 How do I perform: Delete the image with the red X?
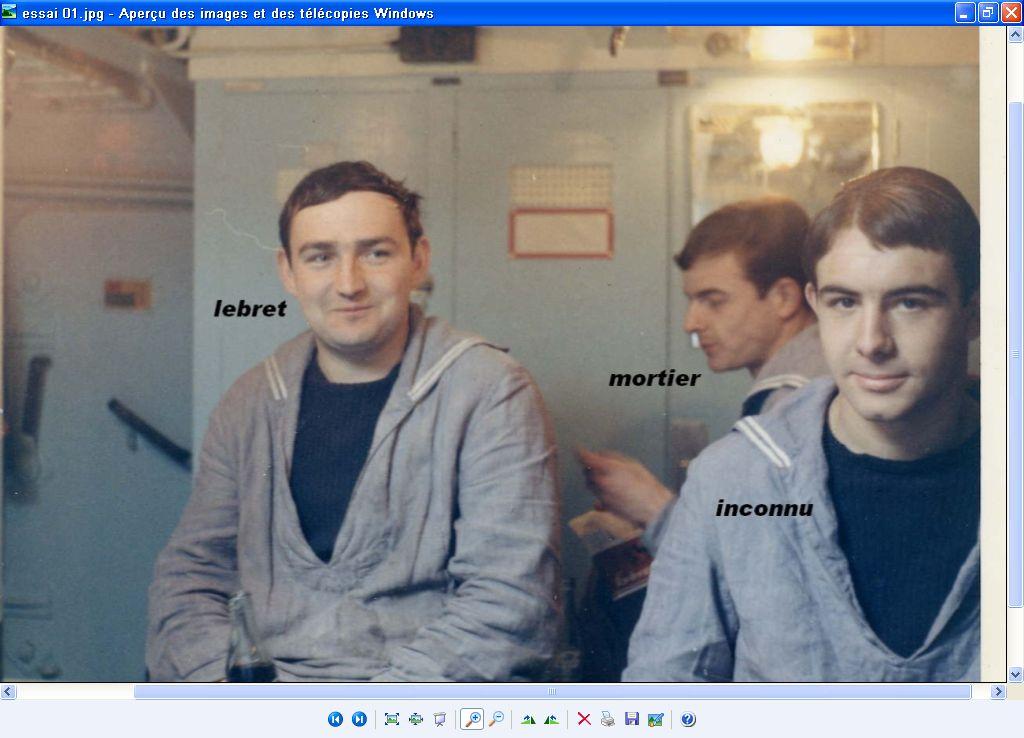pyautogui.click(x=584, y=719)
